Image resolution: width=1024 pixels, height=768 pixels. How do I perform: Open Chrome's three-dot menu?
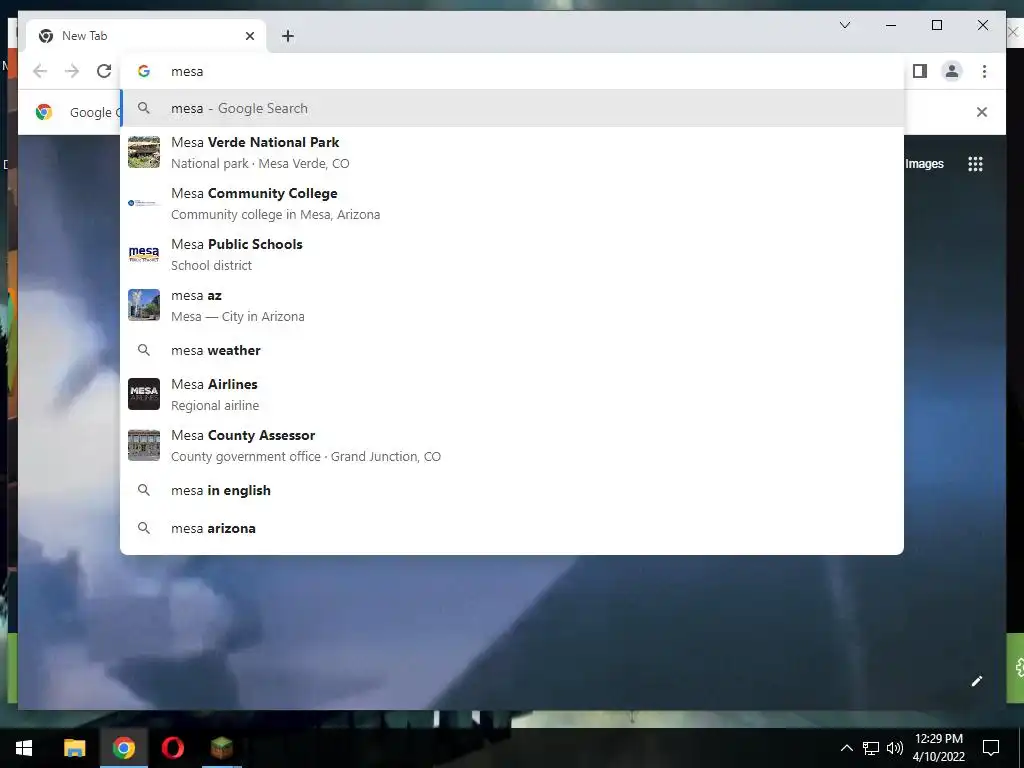984,71
